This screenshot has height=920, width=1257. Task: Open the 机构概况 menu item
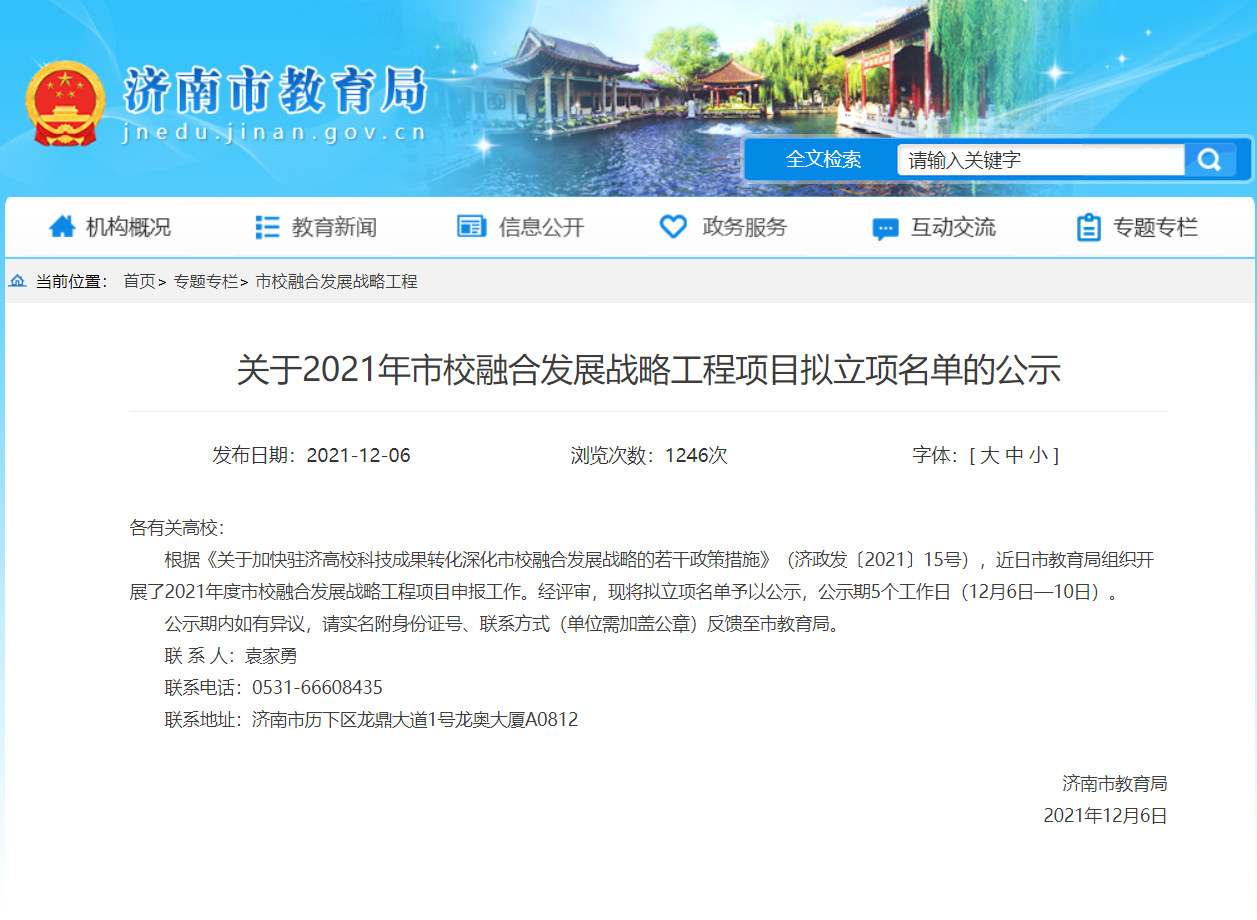pos(128,227)
